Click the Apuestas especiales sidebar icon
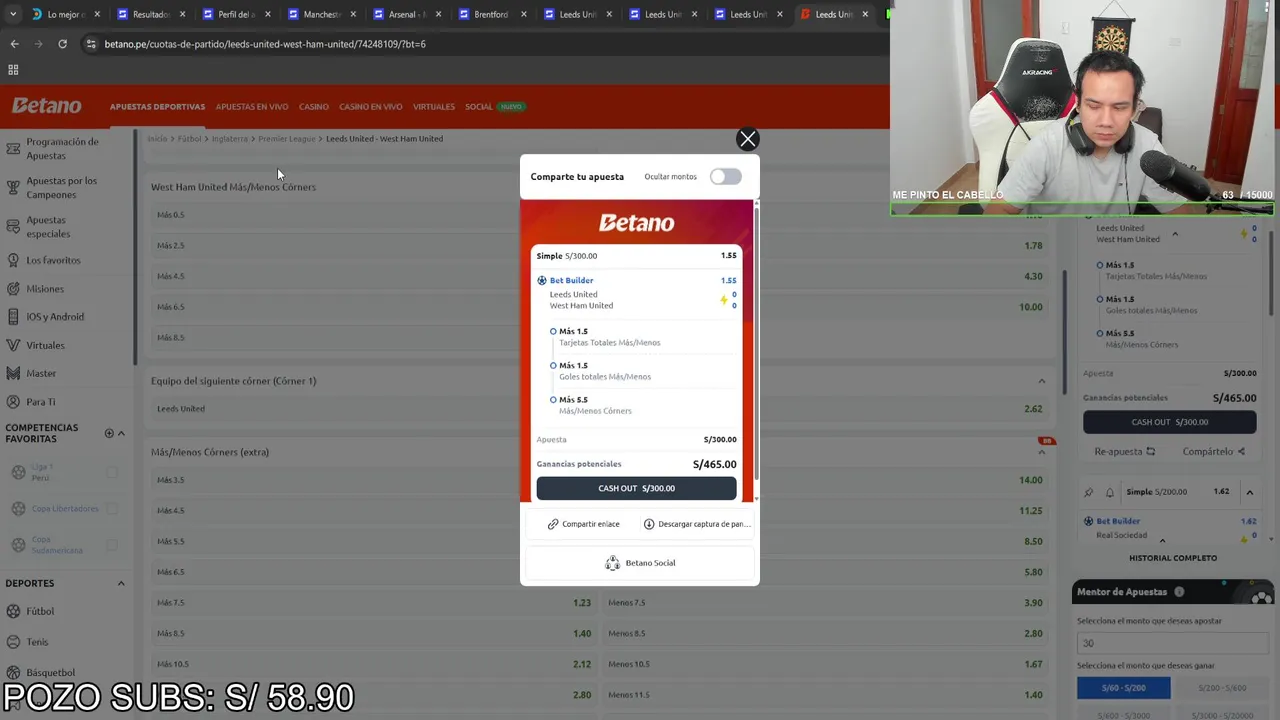Image resolution: width=1280 pixels, height=720 pixels. point(13,227)
